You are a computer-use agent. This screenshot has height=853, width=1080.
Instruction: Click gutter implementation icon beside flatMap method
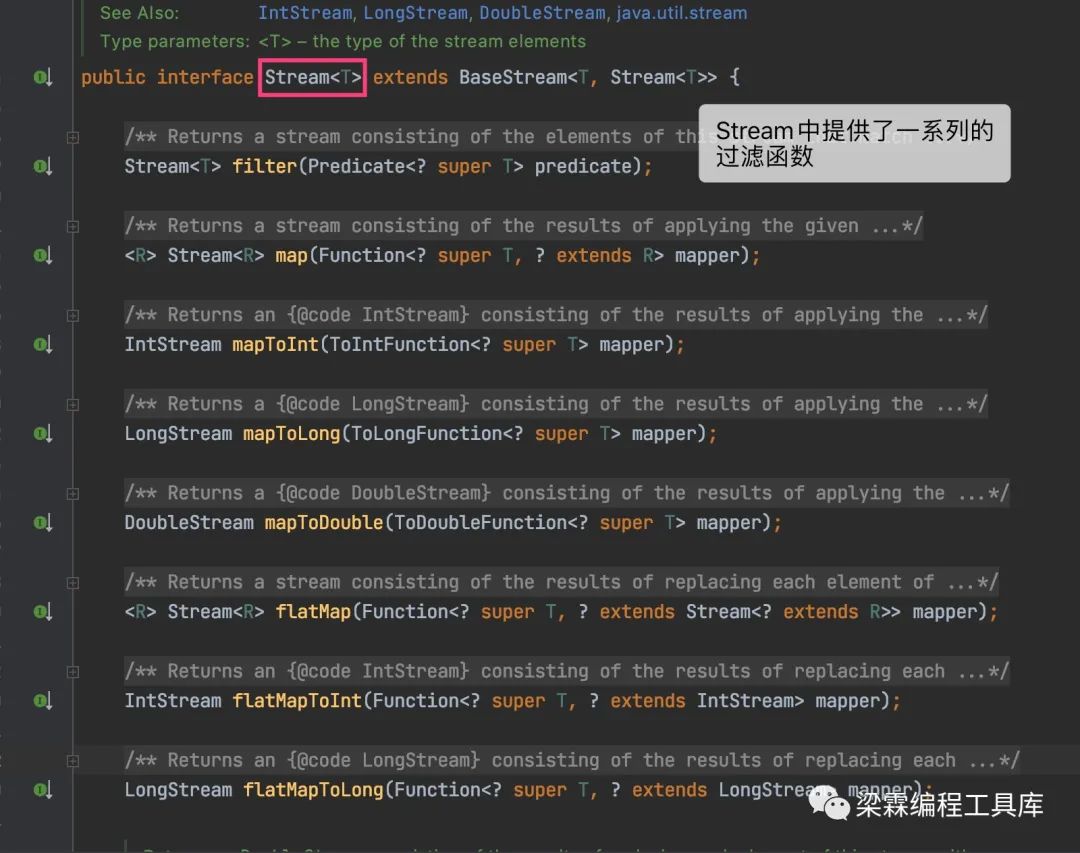click(x=43, y=611)
